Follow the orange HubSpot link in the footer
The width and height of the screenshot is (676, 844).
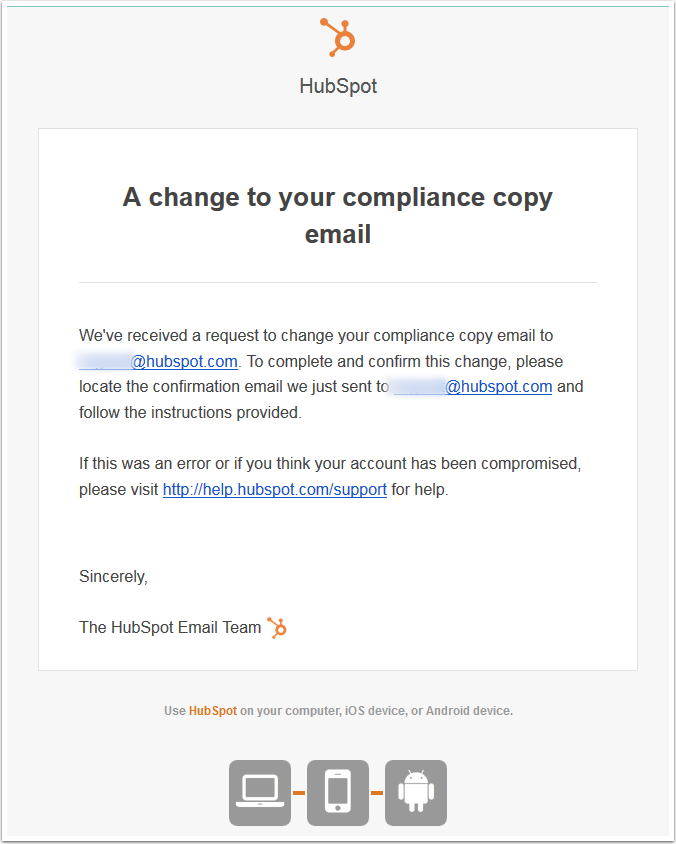point(213,711)
